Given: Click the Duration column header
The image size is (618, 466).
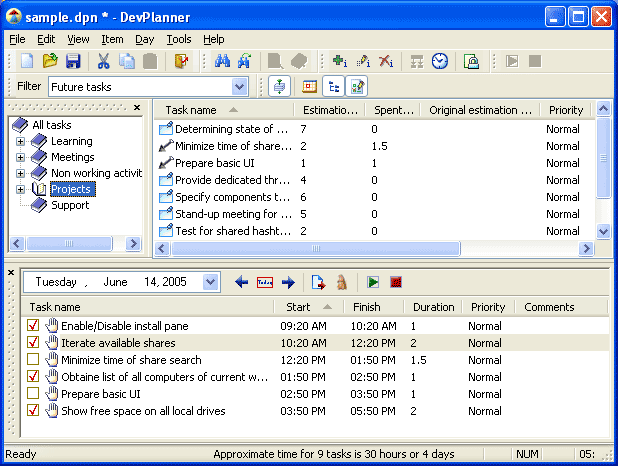Looking at the screenshot, I should coord(433,307).
